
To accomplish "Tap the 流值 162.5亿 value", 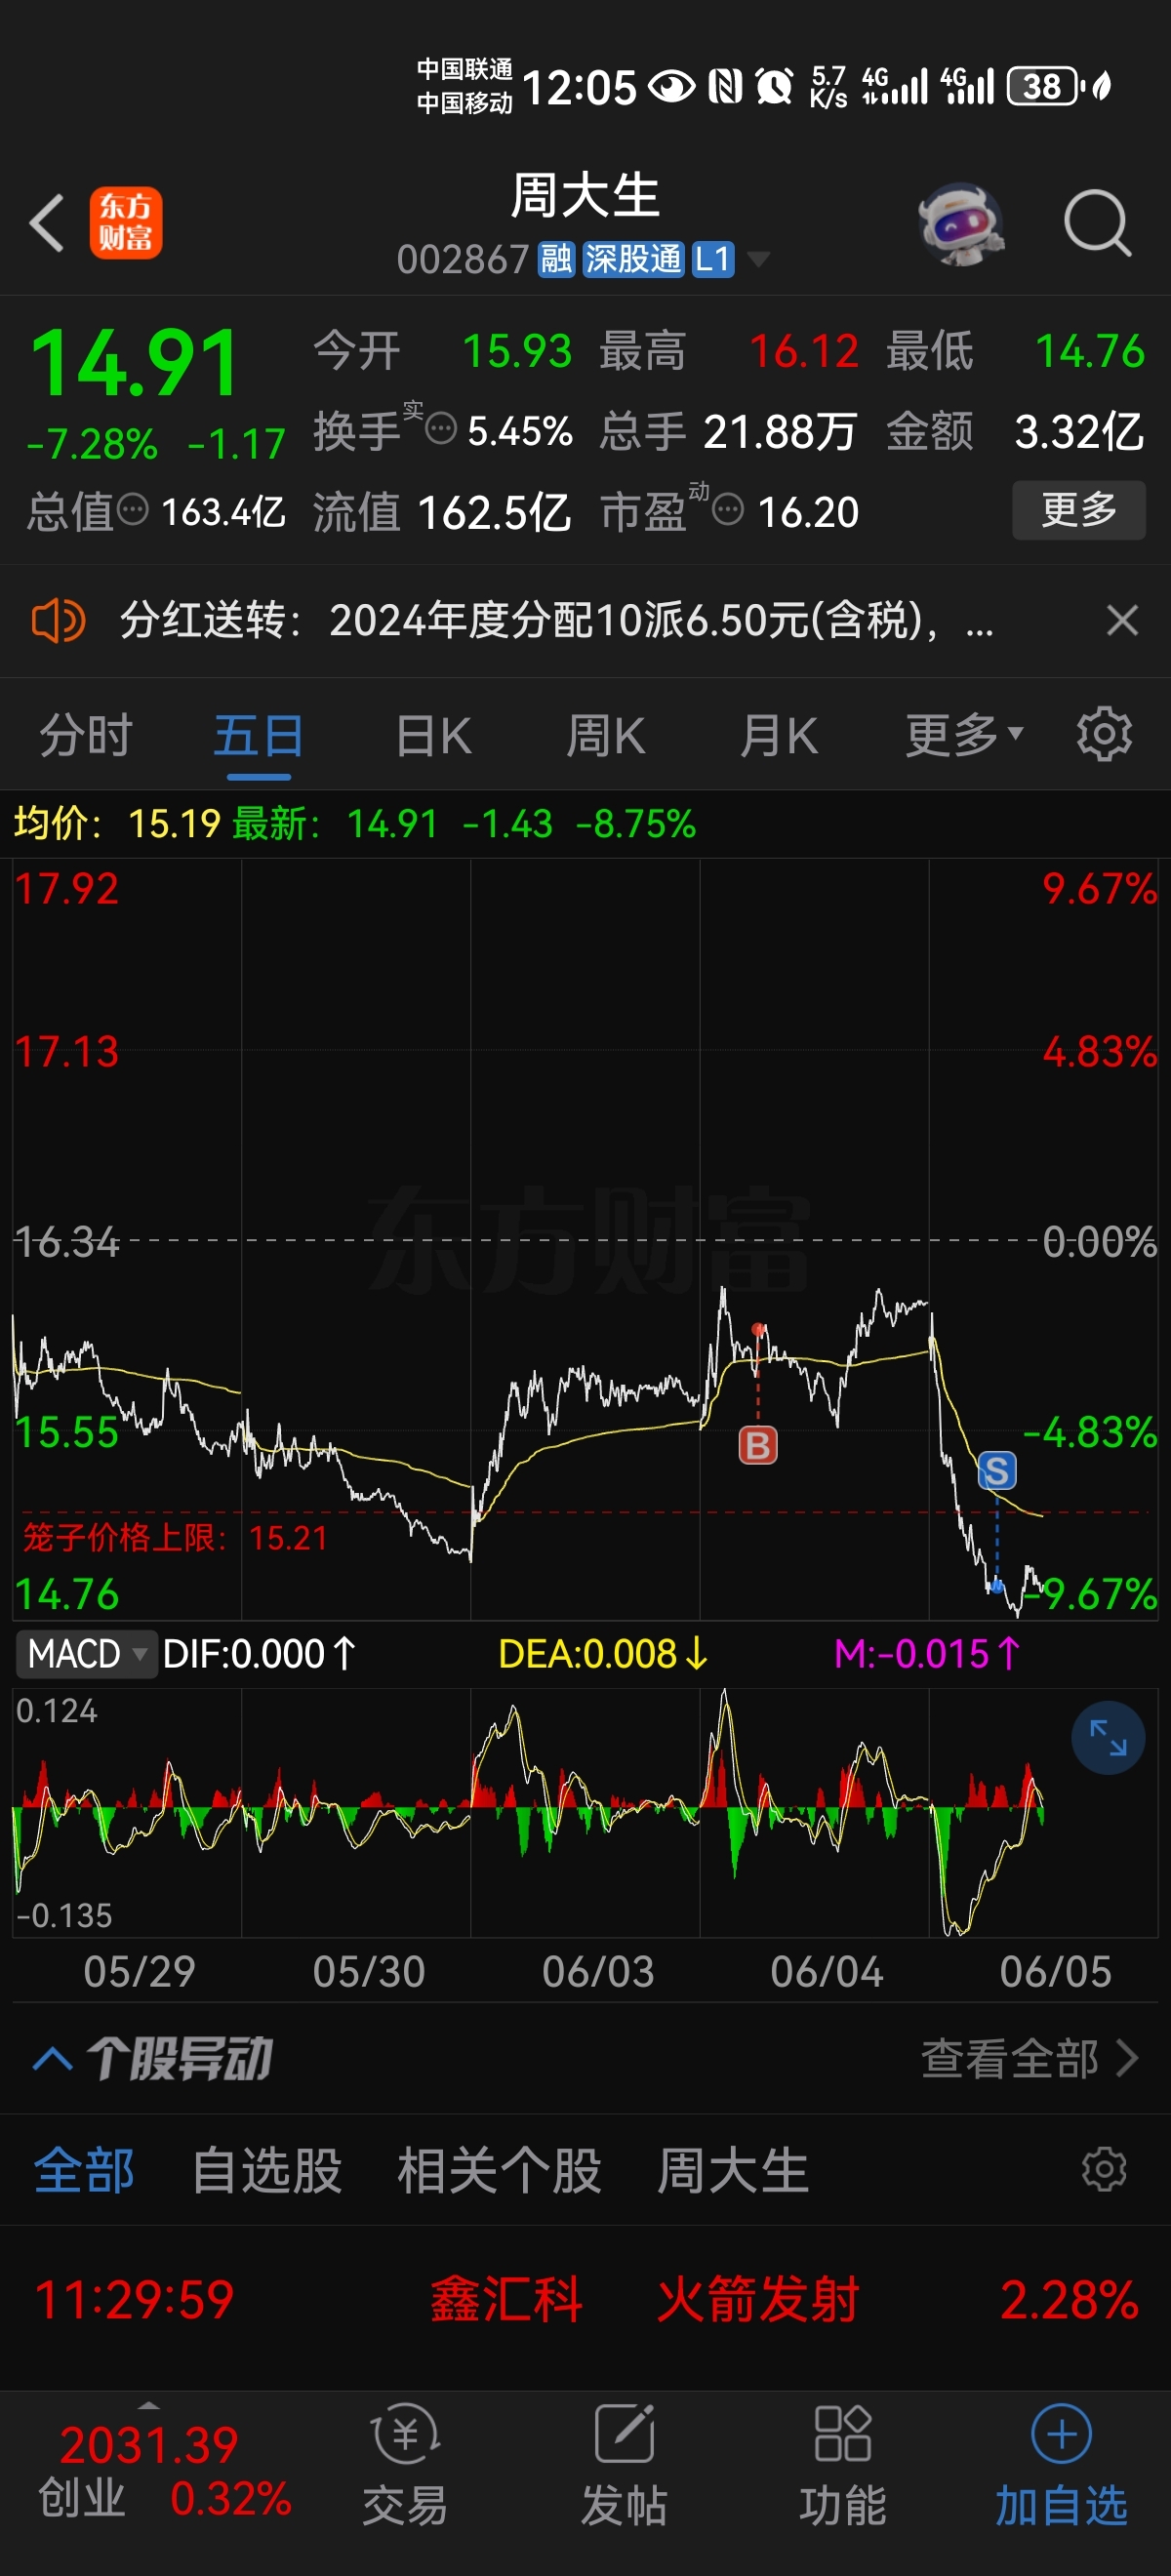I will pyautogui.click(x=493, y=511).
